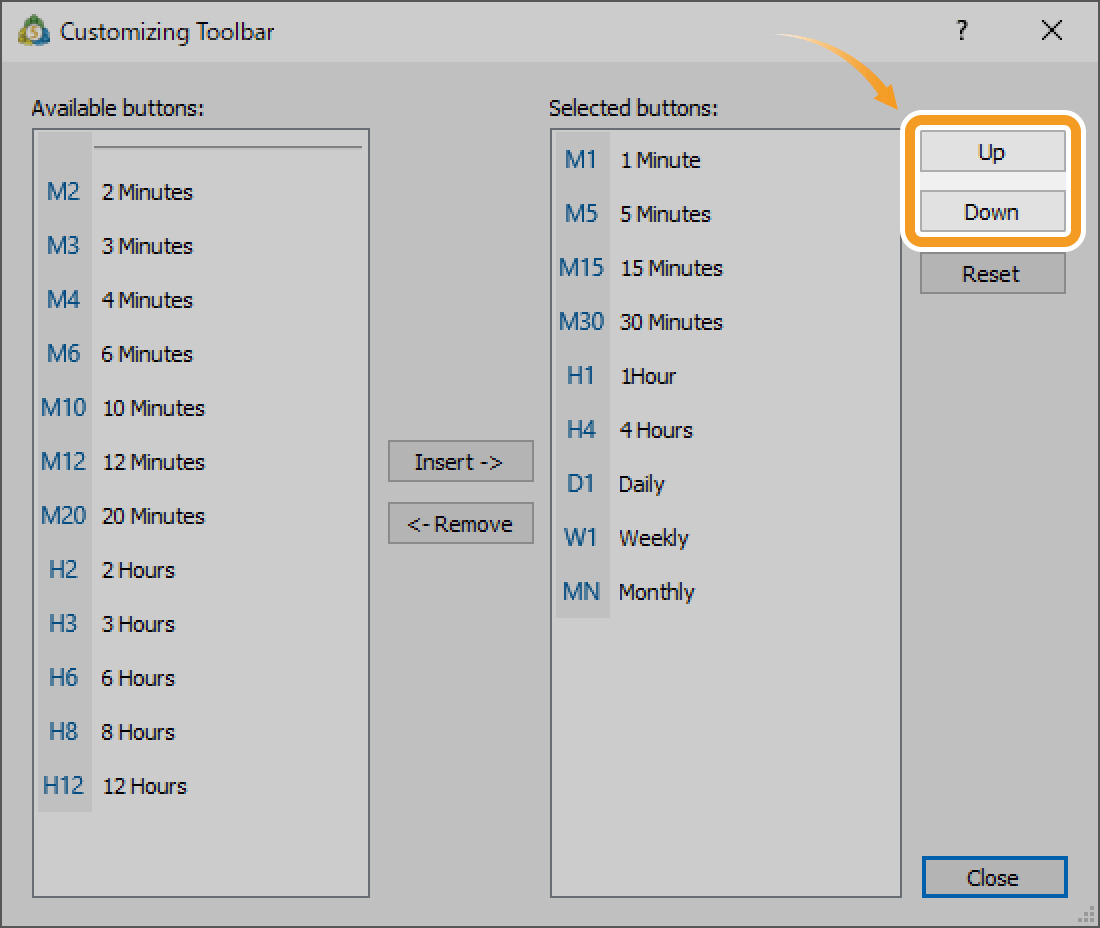The width and height of the screenshot is (1100, 928).
Task: Select the M10 timeframe icon
Action: (63, 408)
